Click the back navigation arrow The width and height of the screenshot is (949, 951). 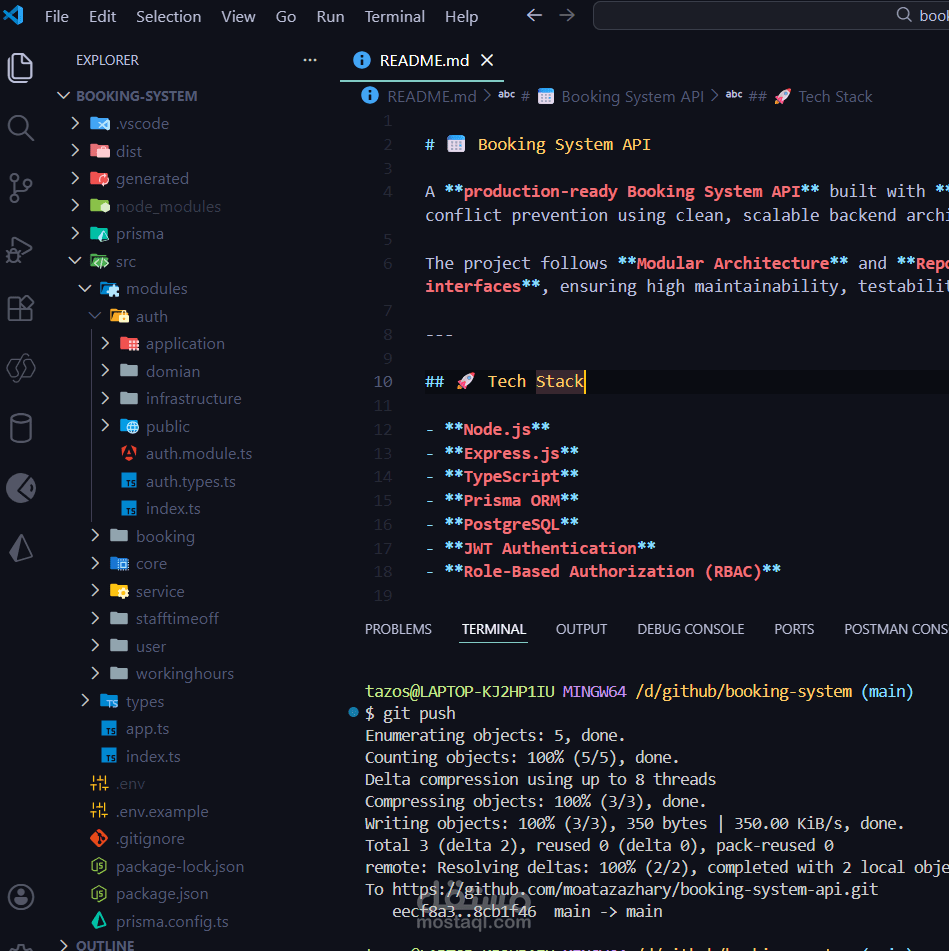pos(533,15)
